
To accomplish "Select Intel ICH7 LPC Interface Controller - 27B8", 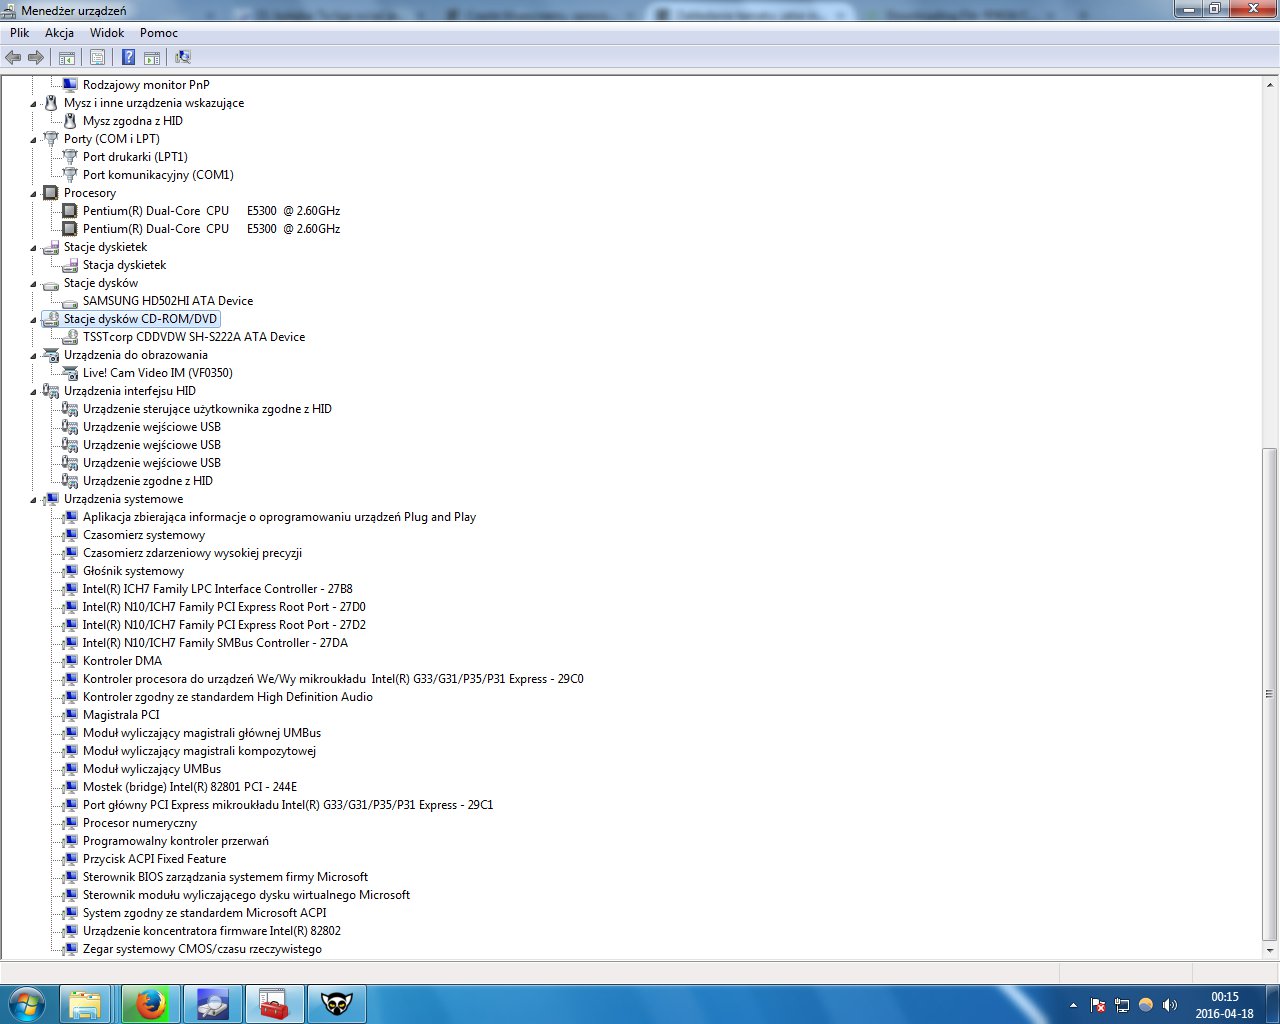I will 217,589.
